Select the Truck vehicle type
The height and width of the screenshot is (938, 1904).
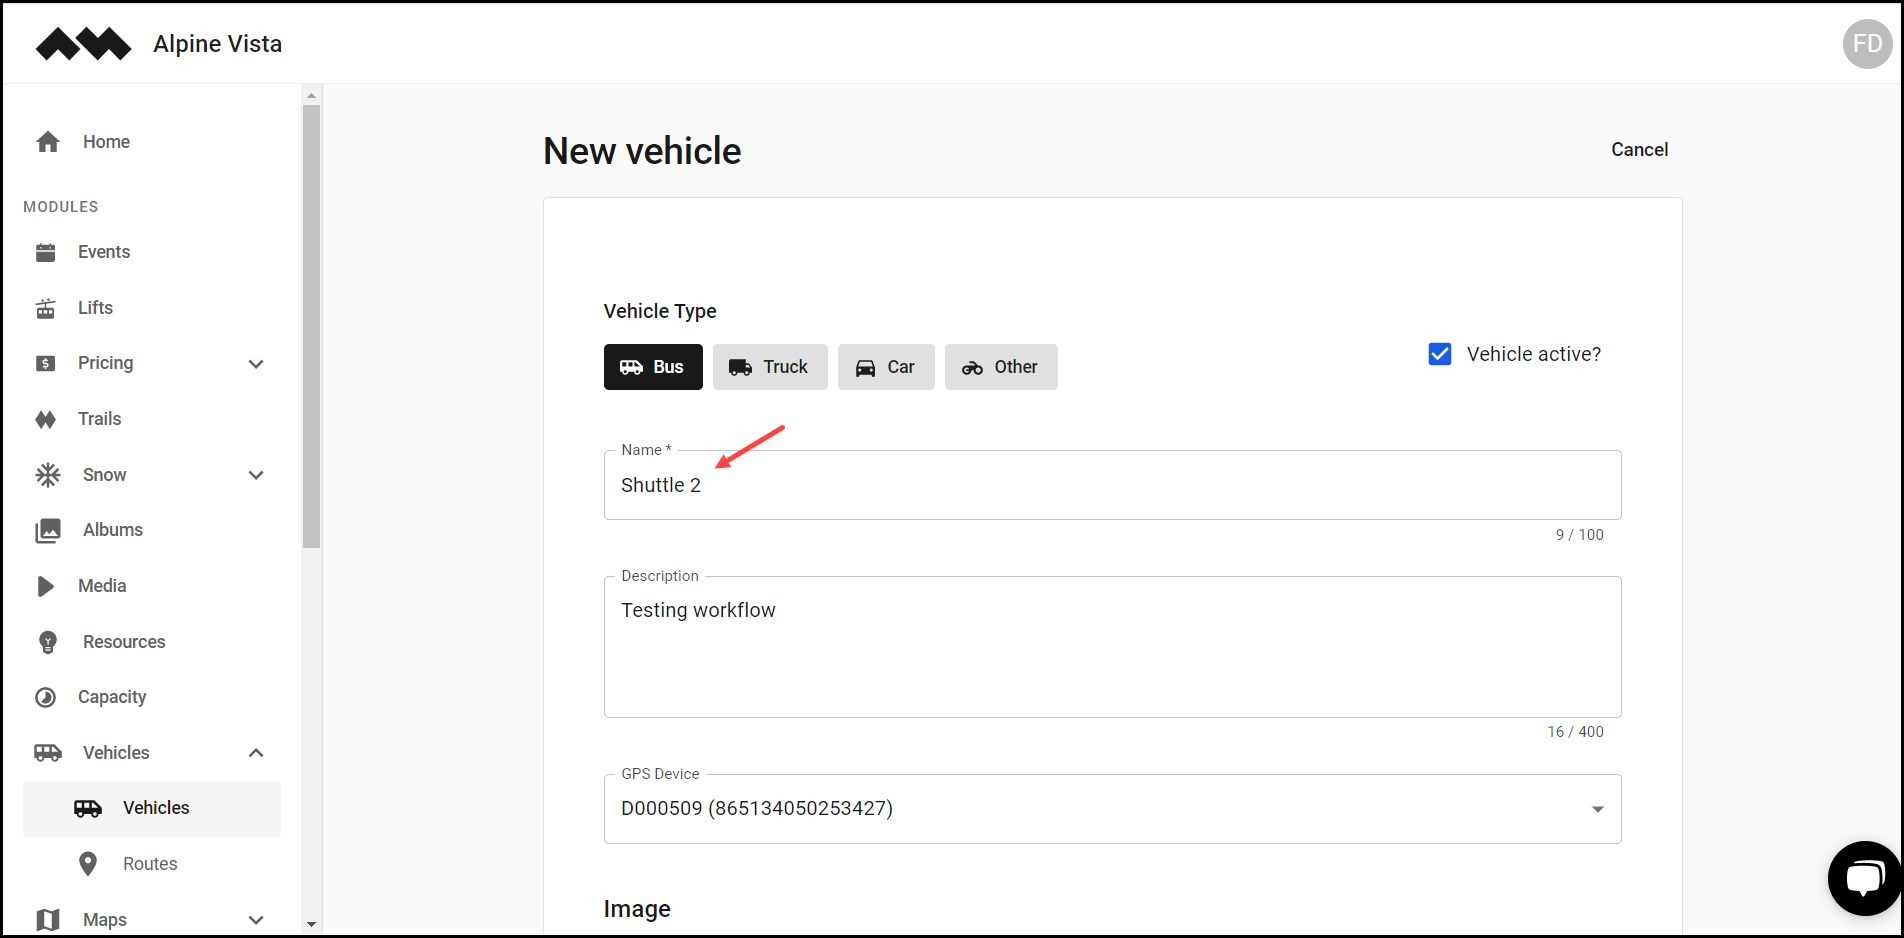coord(769,367)
